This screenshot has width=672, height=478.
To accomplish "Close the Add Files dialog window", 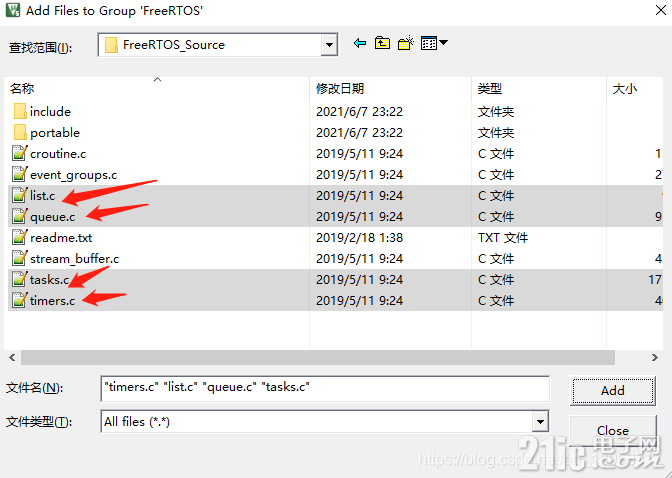I will click(660, 10).
